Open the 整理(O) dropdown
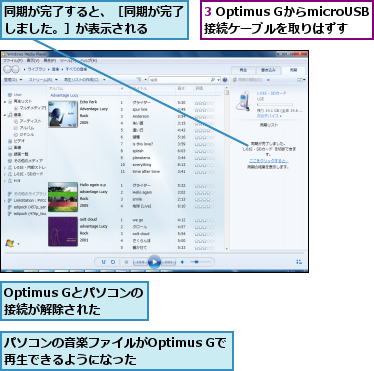374x371 pixels. [x=13, y=80]
